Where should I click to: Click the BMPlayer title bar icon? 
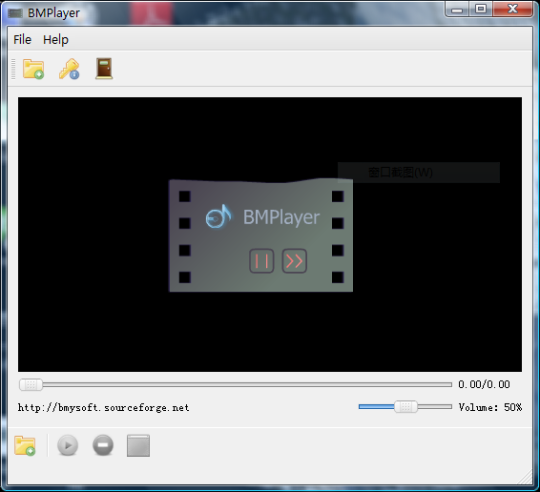tap(15, 13)
